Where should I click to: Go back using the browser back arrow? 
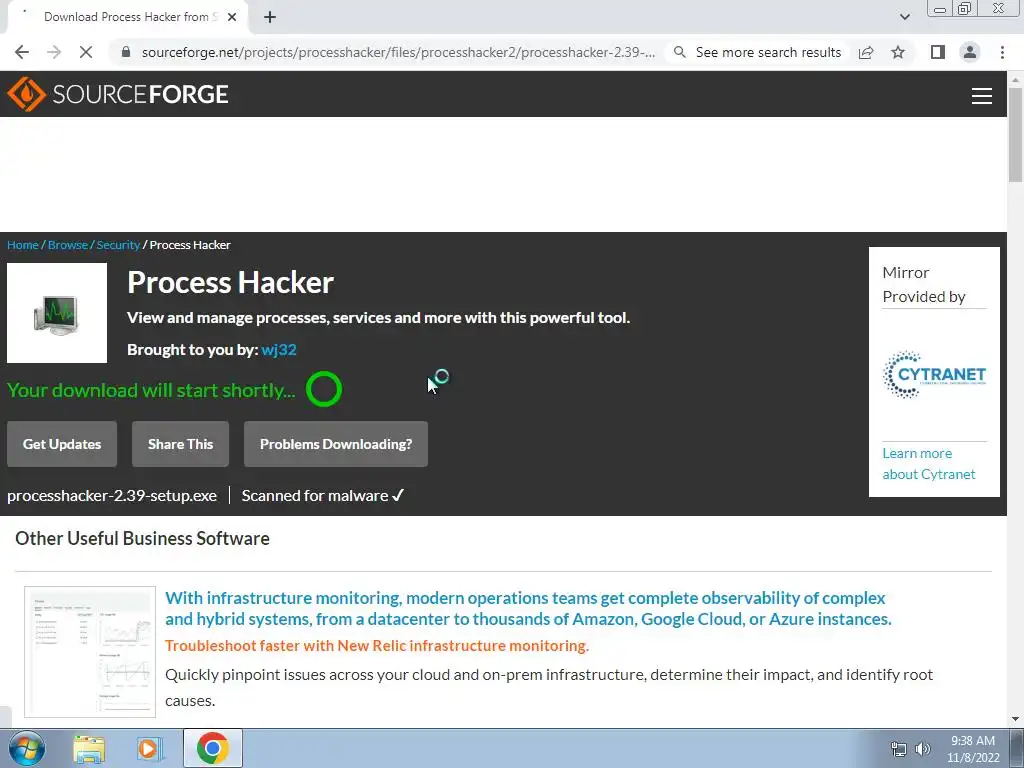pos(22,52)
